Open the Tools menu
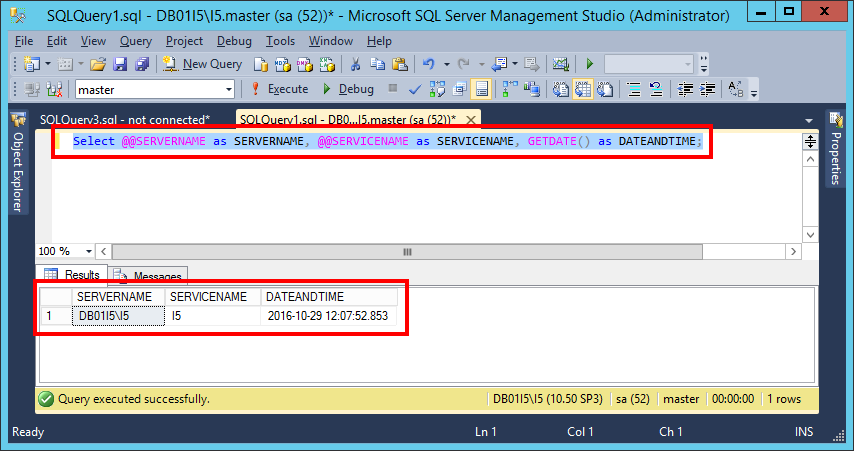Screen dimensions: 854x451 (x=280, y=41)
